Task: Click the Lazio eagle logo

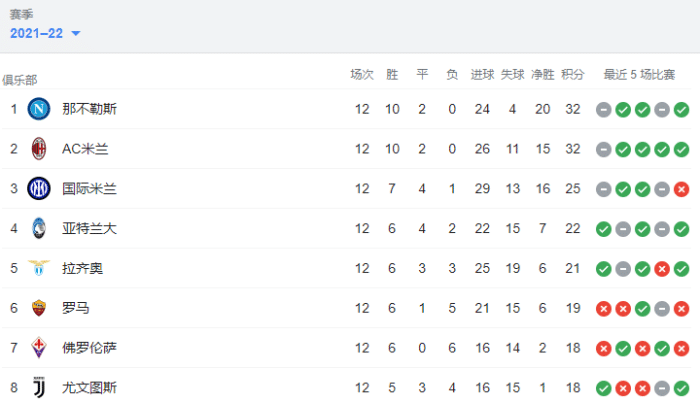Action: pyautogui.click(x=39, y=268)
